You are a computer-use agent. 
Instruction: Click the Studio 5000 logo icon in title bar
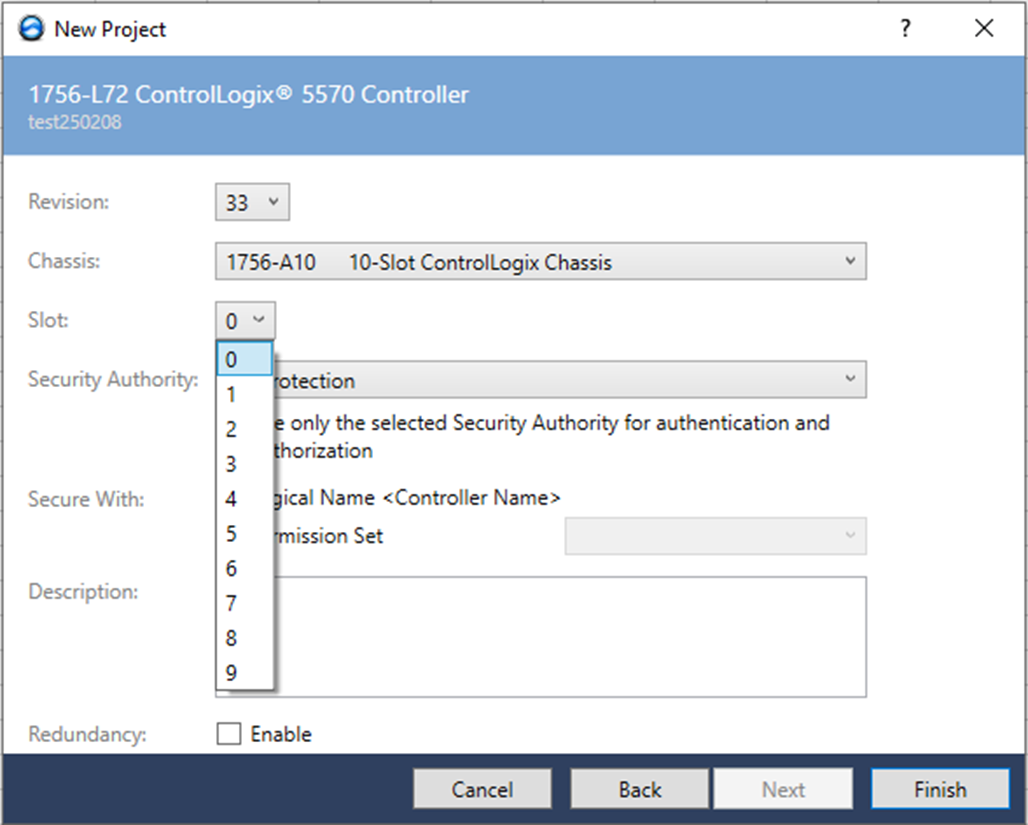tap(31, 29)
